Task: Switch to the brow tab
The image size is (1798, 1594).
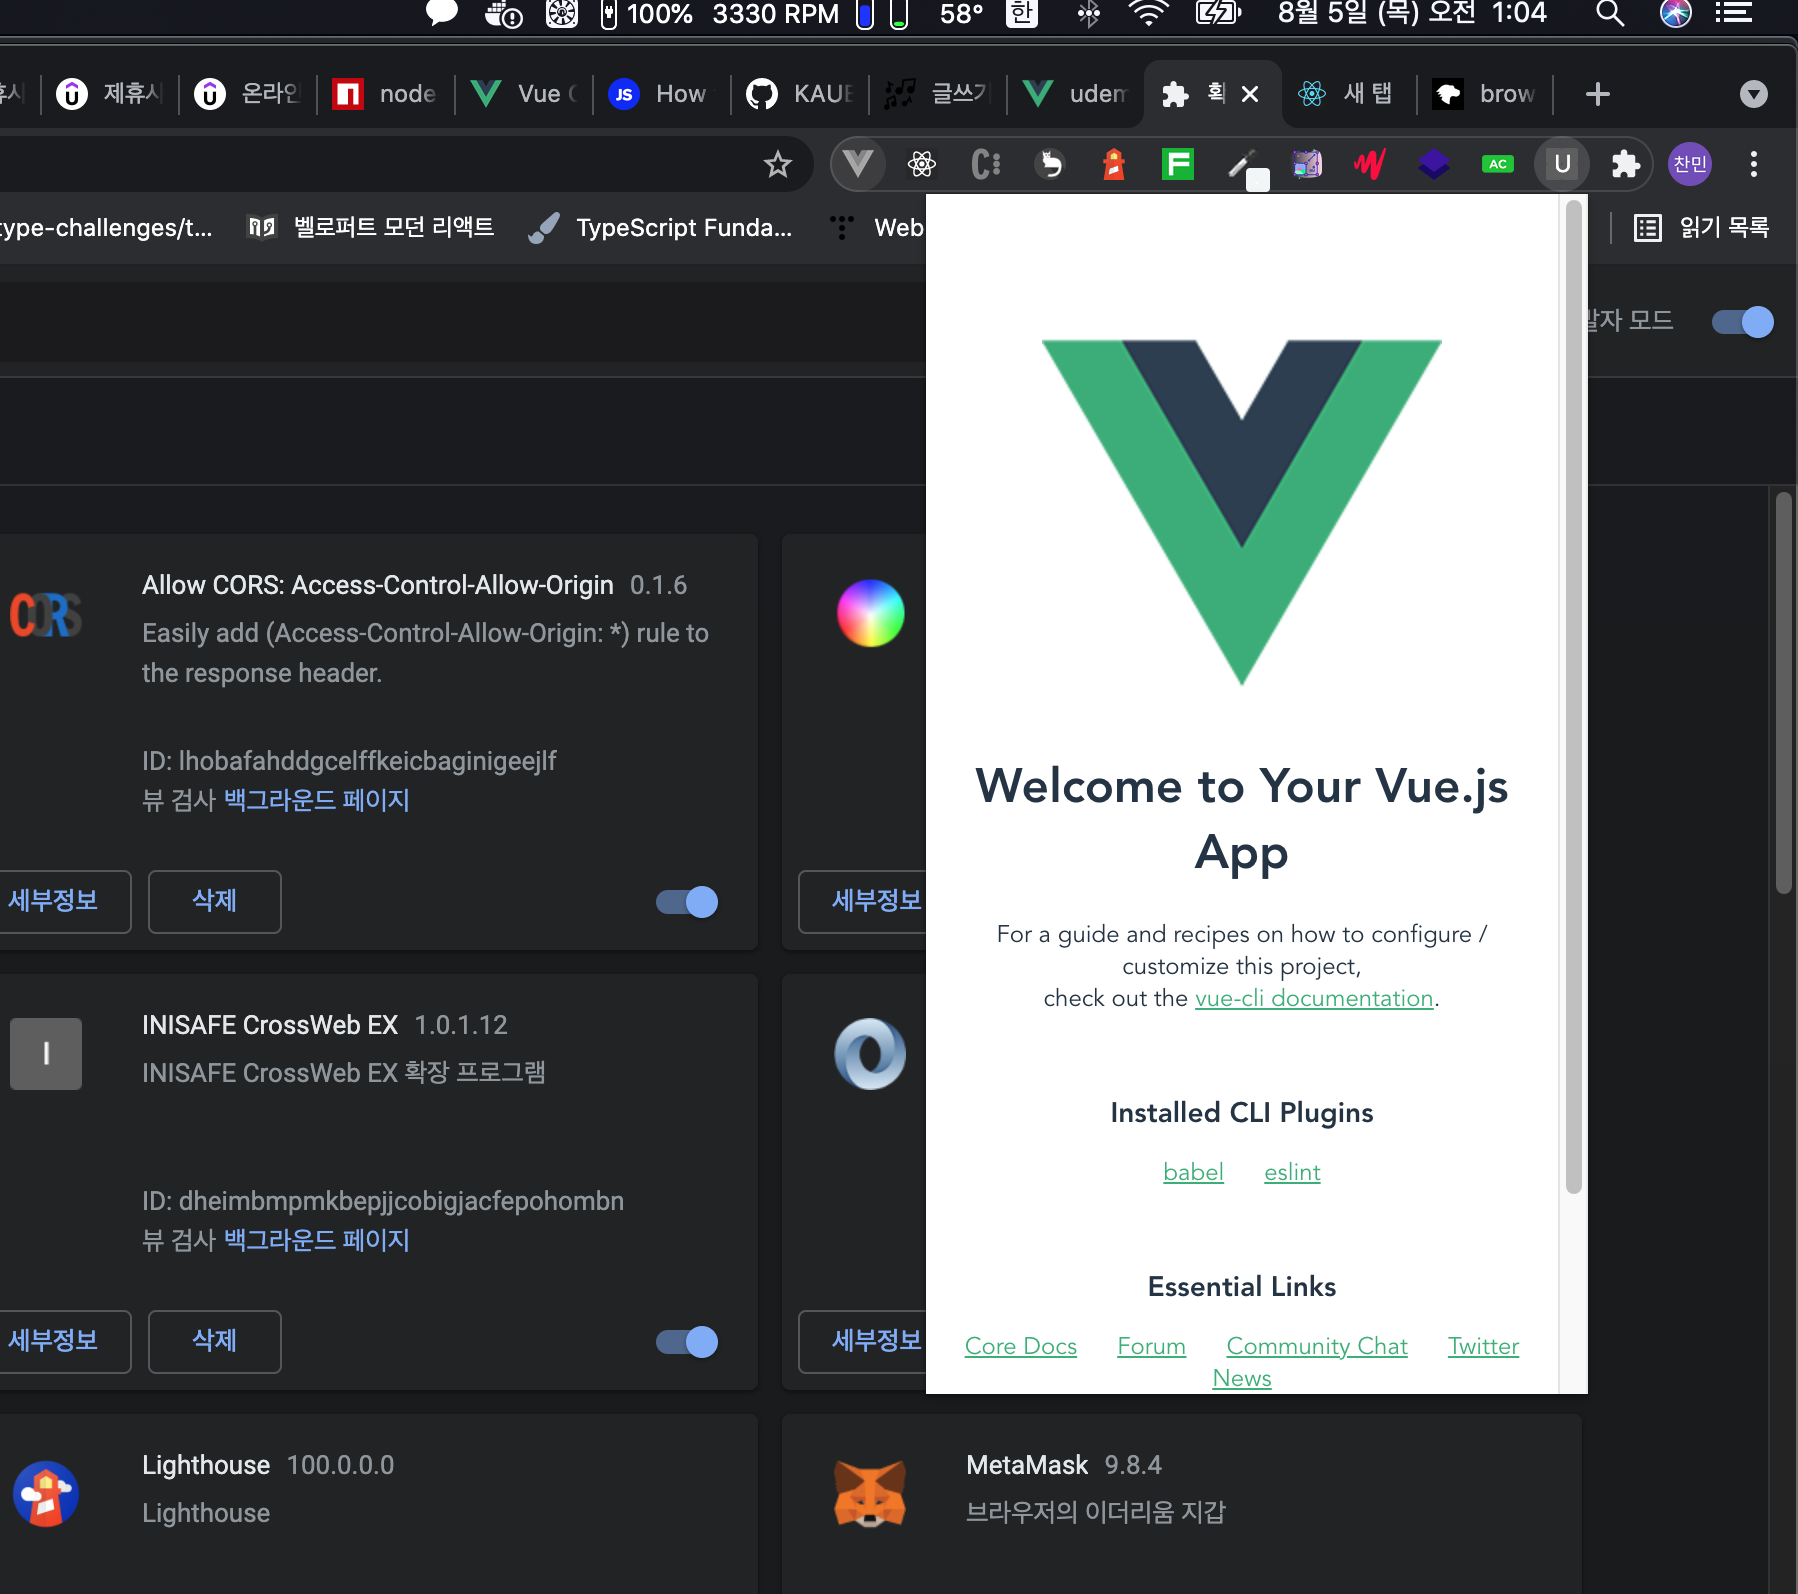Action: 1486,94
